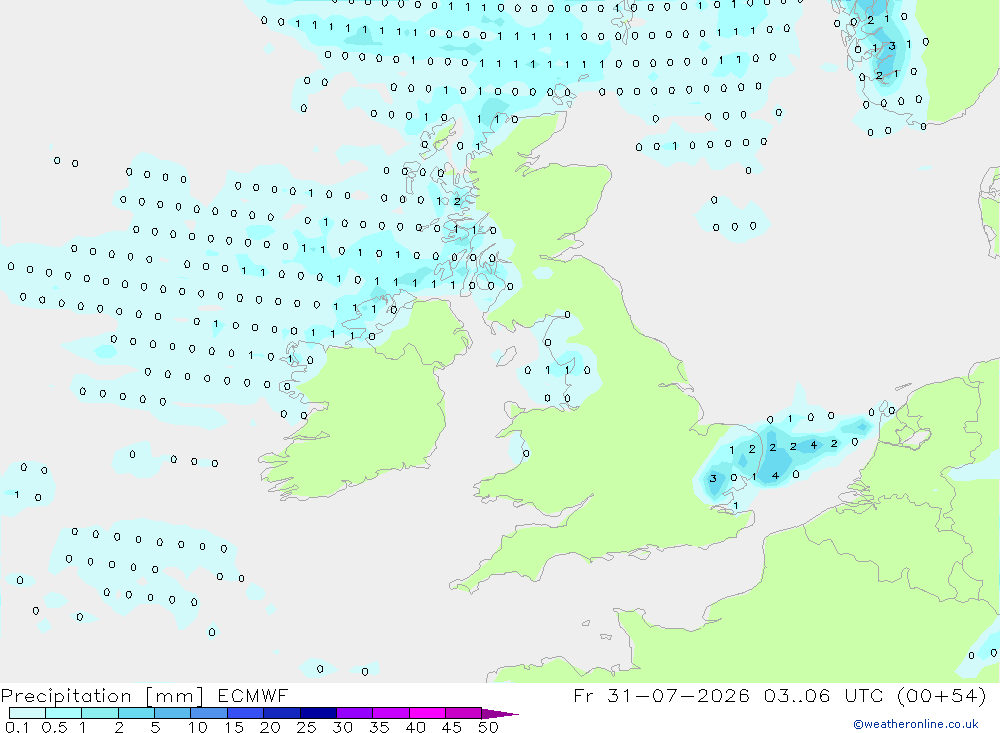Click the legend label "50"
The height and width of the screenshot is (733, 1000).
point(488,727)
